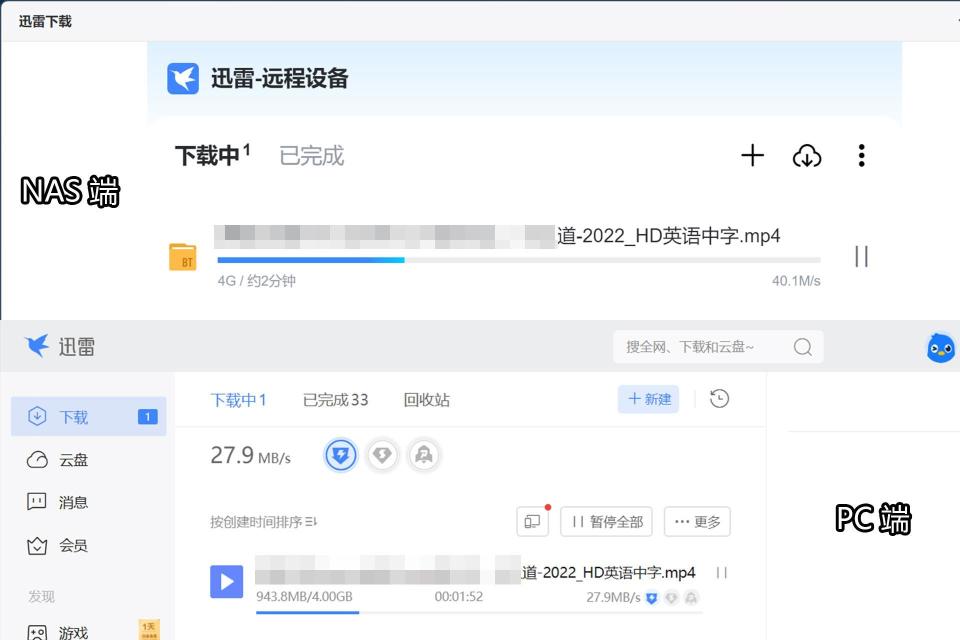960x640 pixels.
Task: Click the 暂停全部 button
Action: click(606, 522)
